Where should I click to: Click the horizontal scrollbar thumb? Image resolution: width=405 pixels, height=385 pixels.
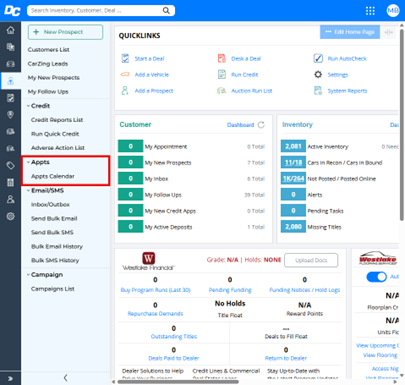click(178, 382)
